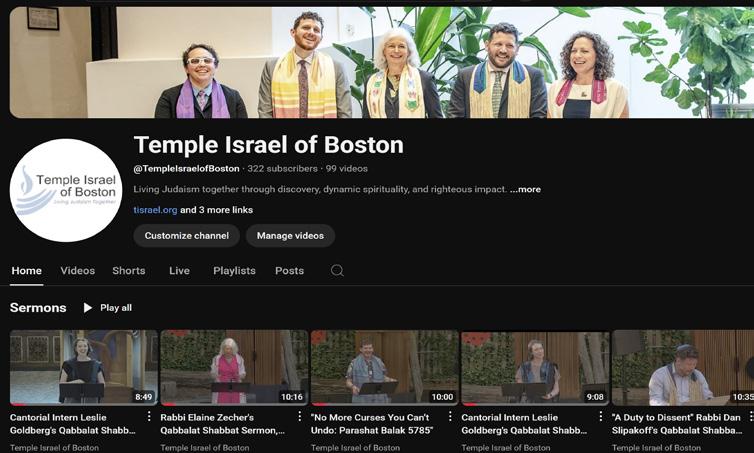This screenshot has height=453, width=754.
Task: Open the tisrael.org link
Action: coord(155,210)
